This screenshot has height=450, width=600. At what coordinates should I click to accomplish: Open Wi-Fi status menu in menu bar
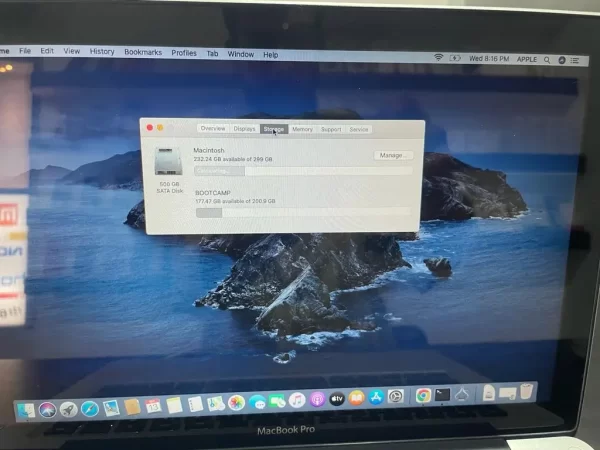pyautogui.click(x=439, y=57)
